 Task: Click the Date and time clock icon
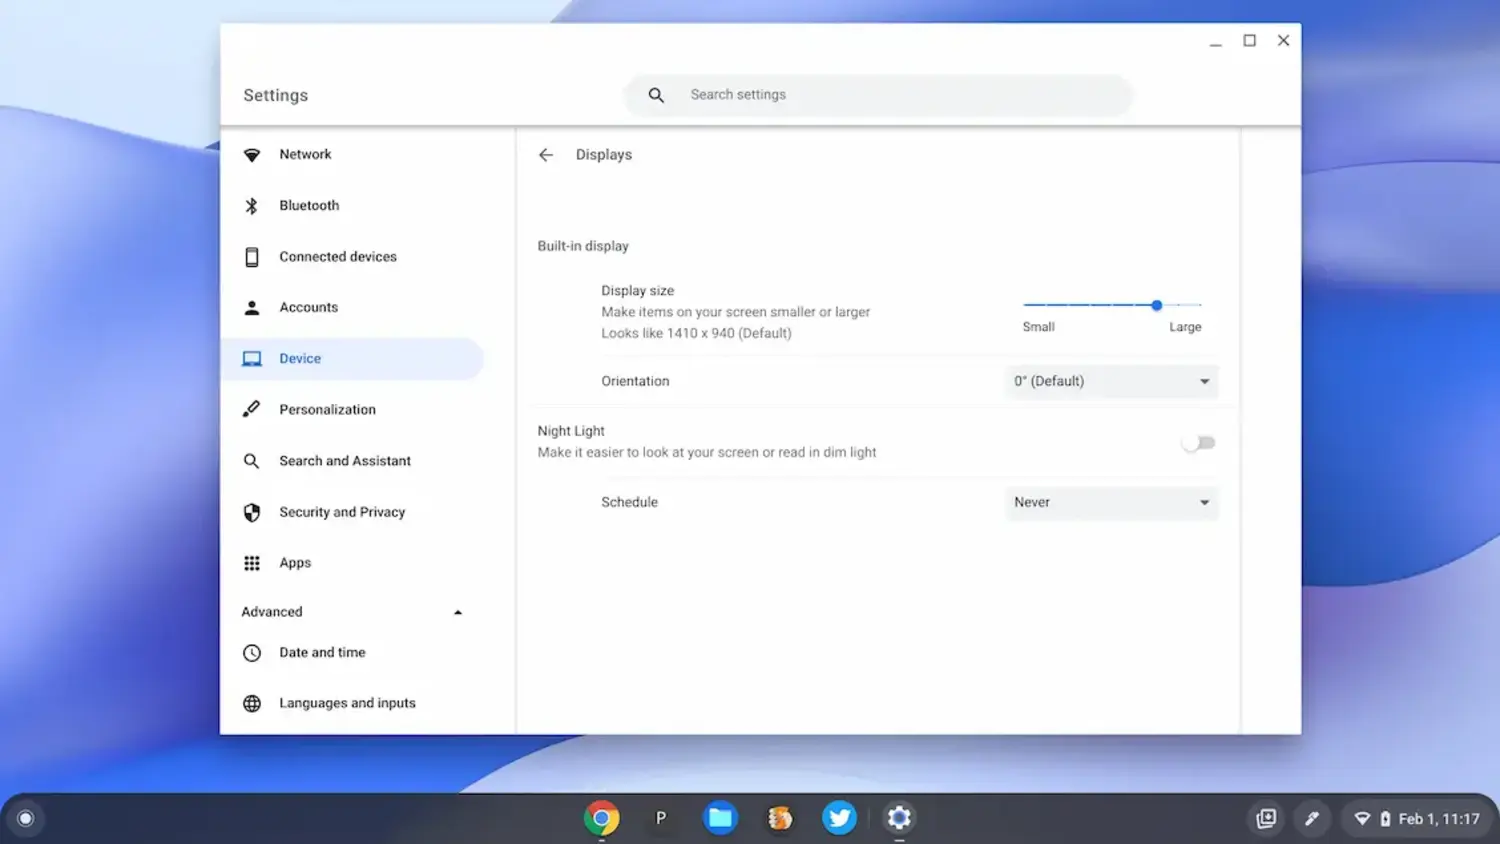(252, 653)
